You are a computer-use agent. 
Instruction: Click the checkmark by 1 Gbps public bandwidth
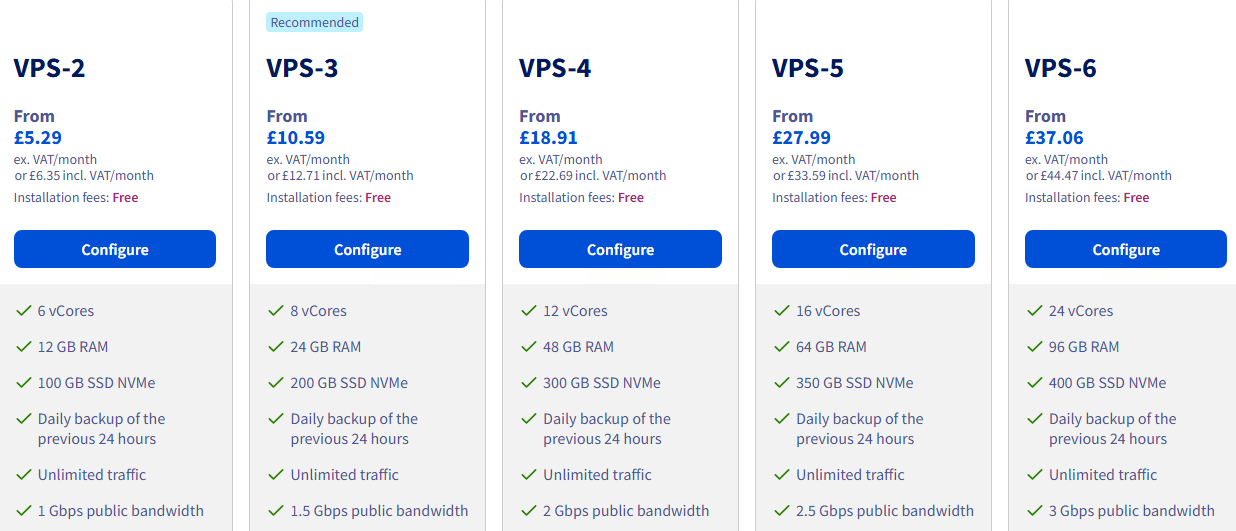tap(23, 511)
